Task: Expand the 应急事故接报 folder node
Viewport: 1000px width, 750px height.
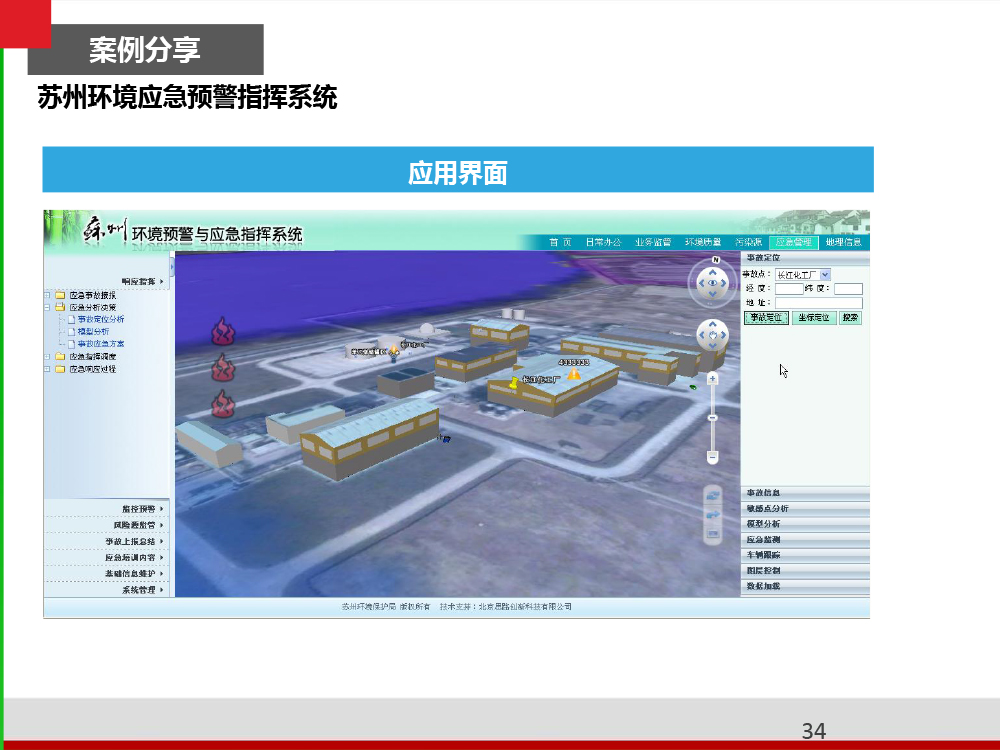Action: coord(47,295)
